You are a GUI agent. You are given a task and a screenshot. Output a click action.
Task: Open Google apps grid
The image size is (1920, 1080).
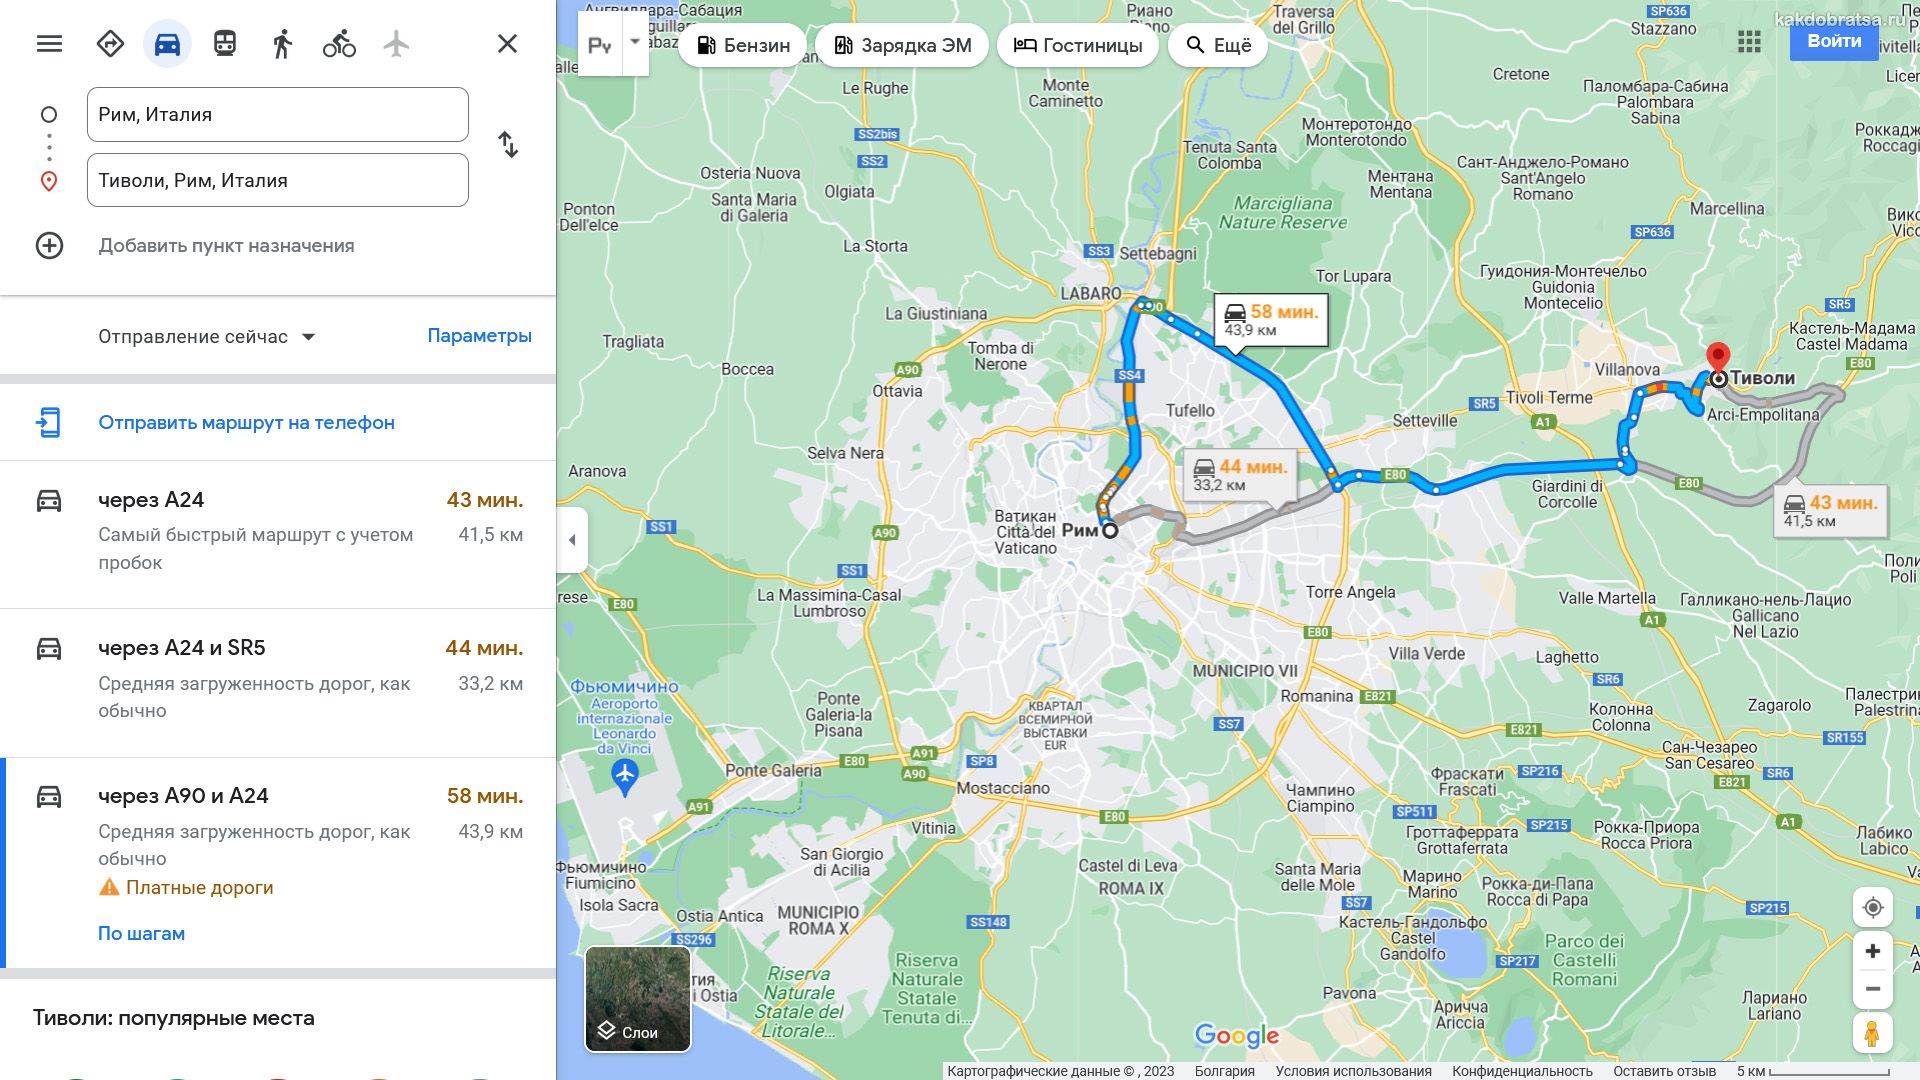pyautogui.click(x=1749, y=41)
